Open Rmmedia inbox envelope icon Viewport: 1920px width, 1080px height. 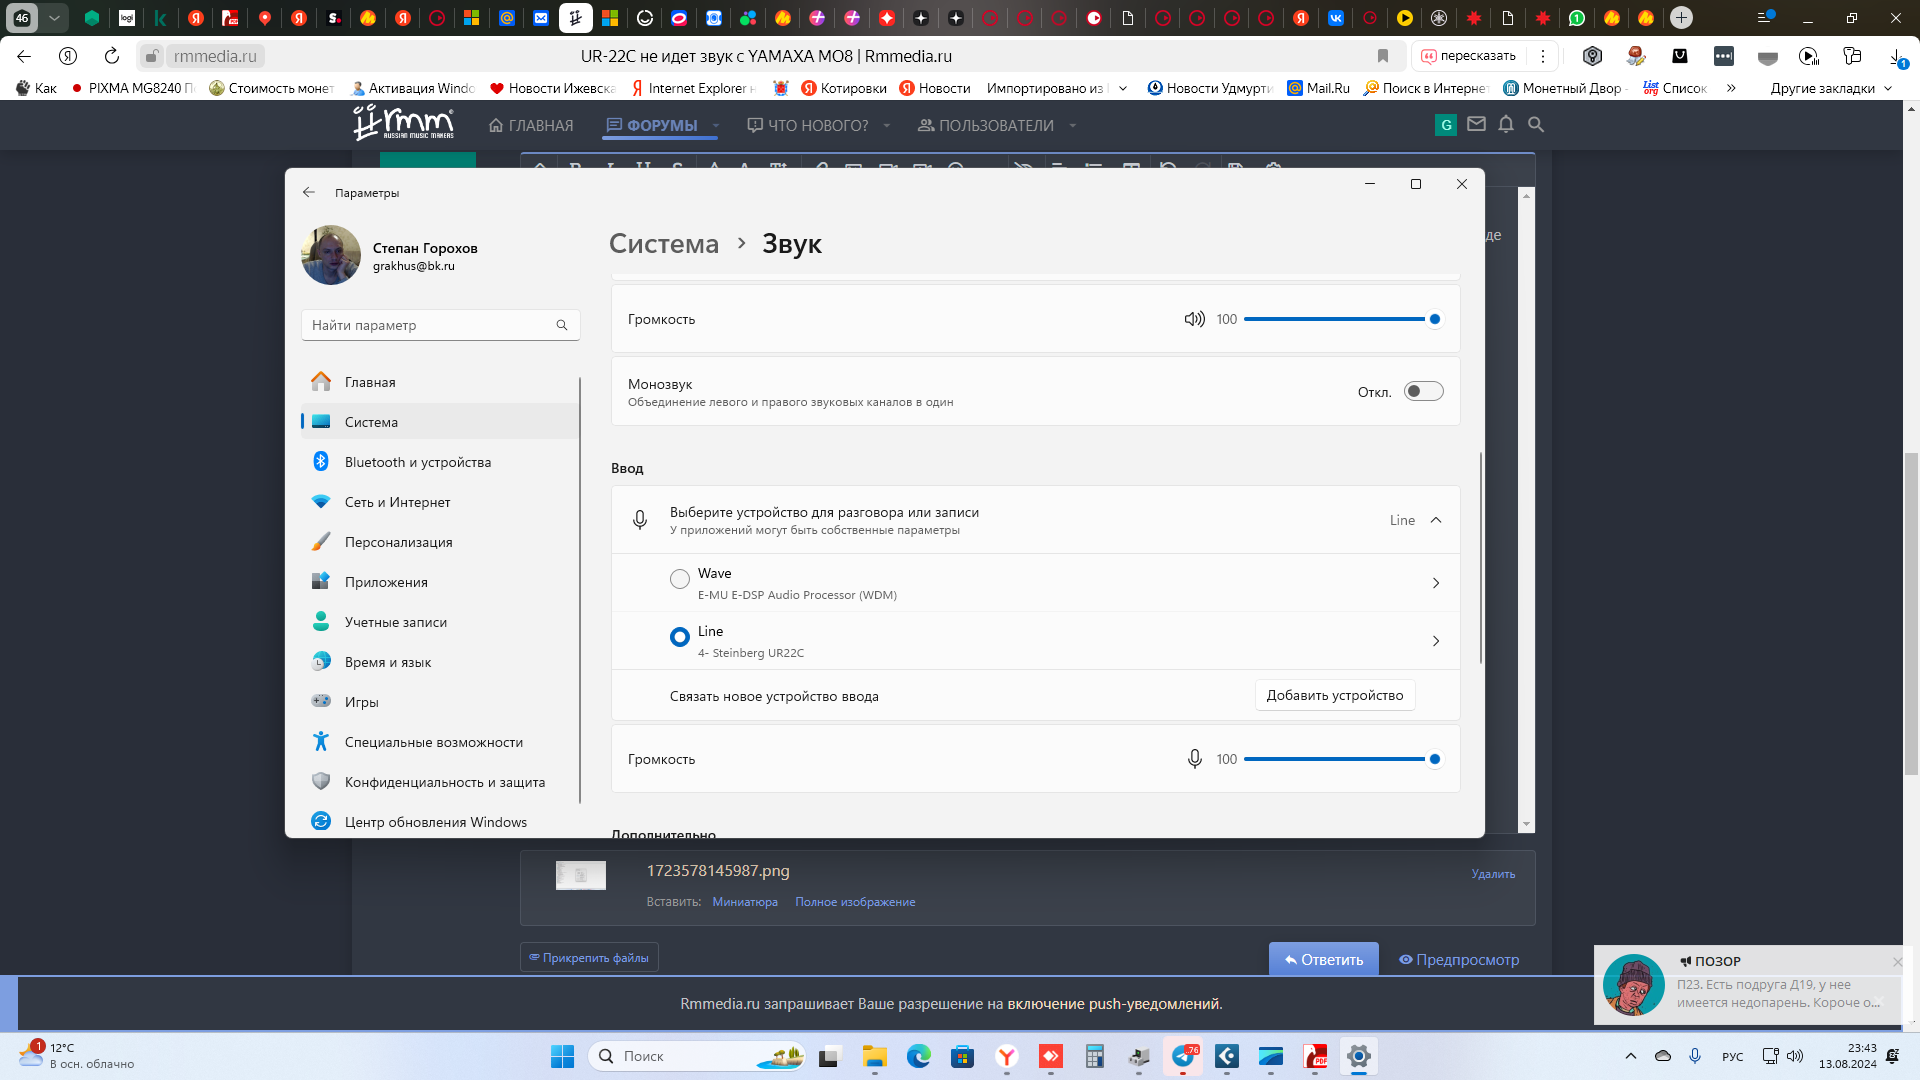click(1476, 124)
